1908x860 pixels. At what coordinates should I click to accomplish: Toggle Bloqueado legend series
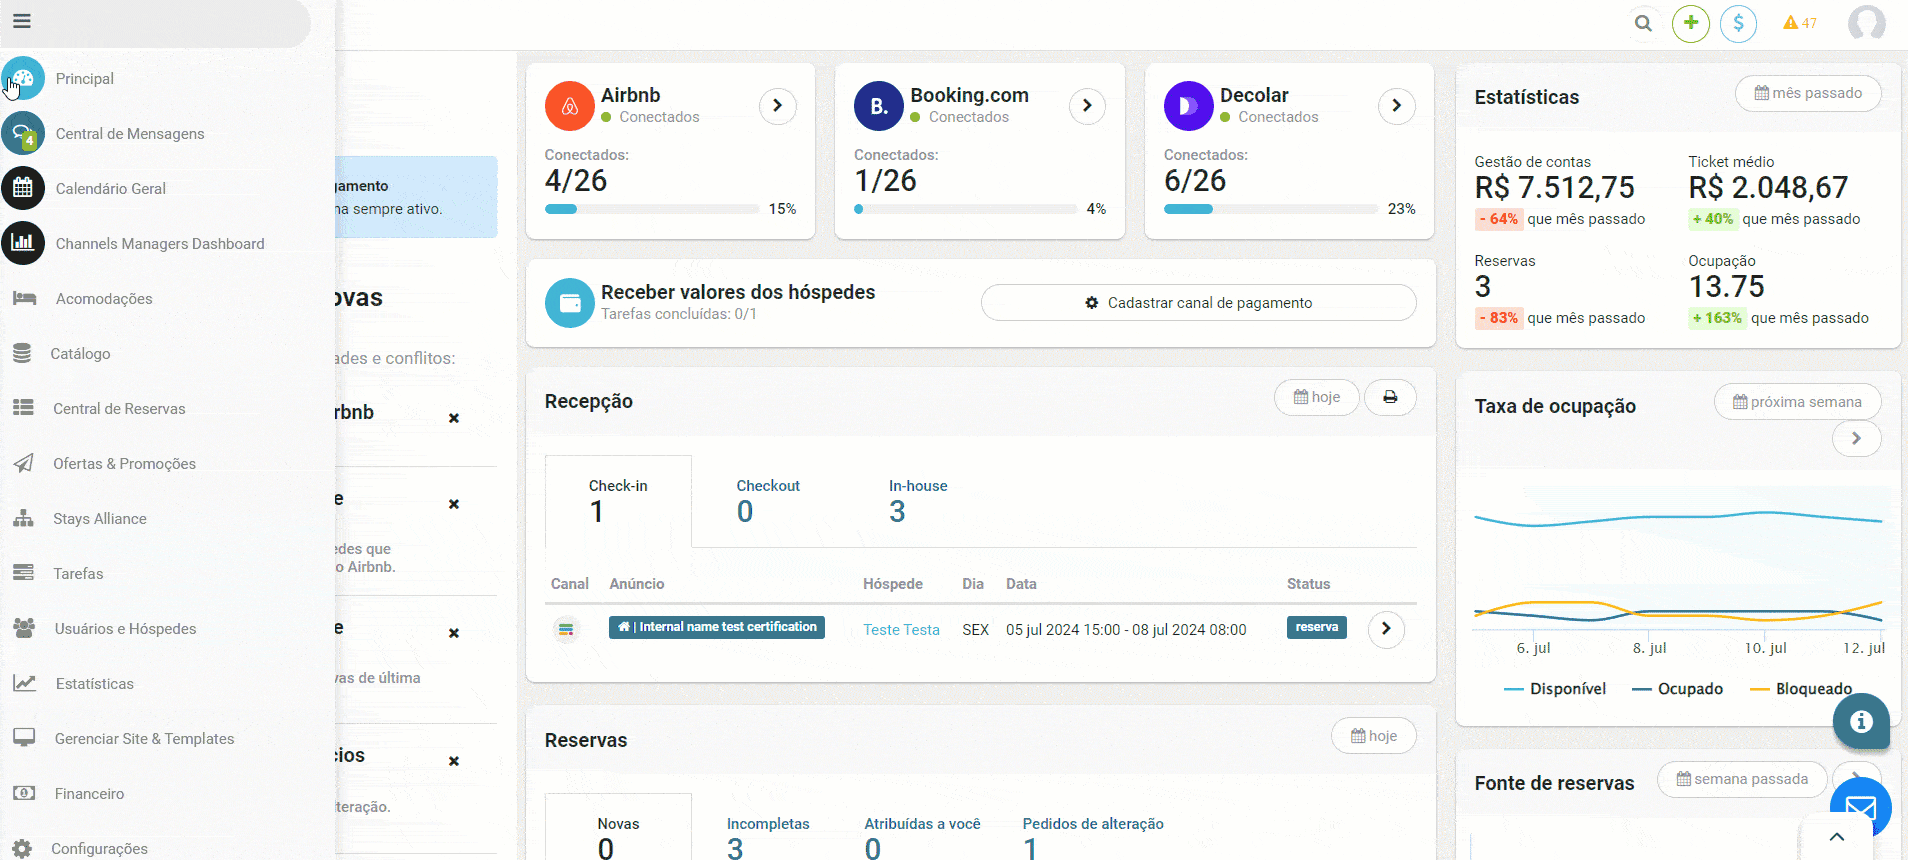(x=1801, y=689)
